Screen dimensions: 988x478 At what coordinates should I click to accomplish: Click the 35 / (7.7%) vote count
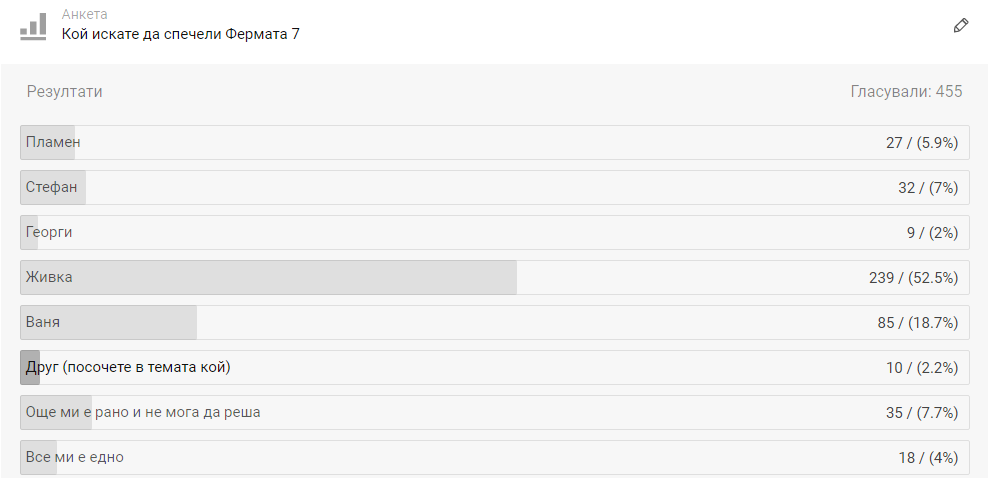922,413
